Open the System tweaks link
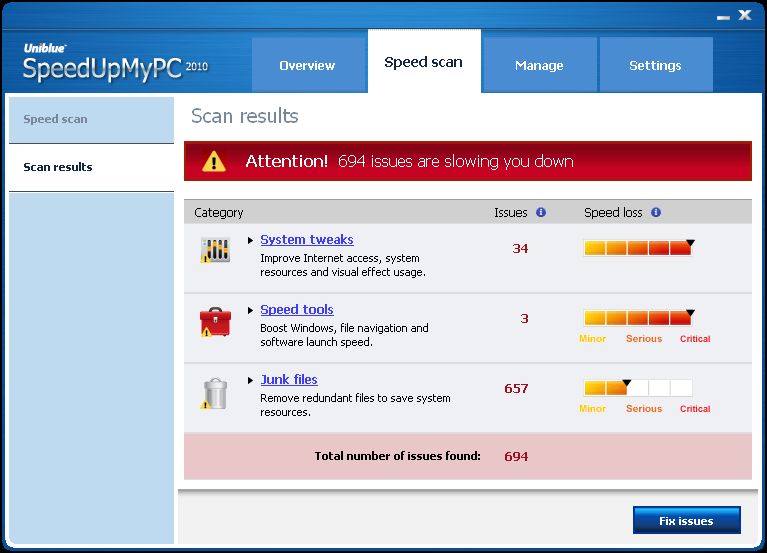The image size is (767, 553). point(307,240)
